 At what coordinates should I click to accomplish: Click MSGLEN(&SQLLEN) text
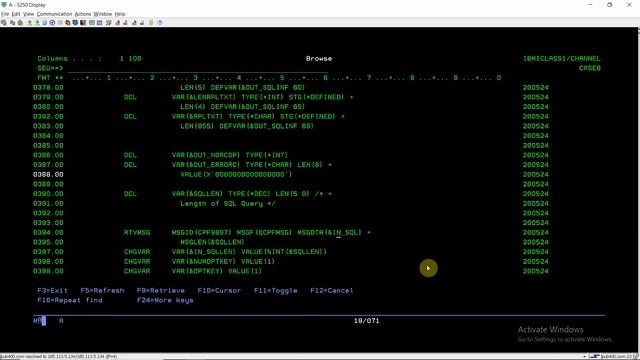coord(212,242)
